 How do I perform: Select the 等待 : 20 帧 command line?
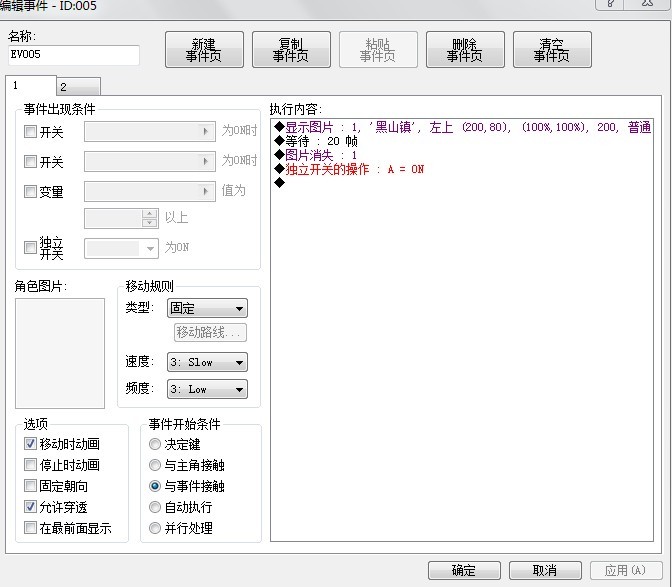(x=316, y=141)
